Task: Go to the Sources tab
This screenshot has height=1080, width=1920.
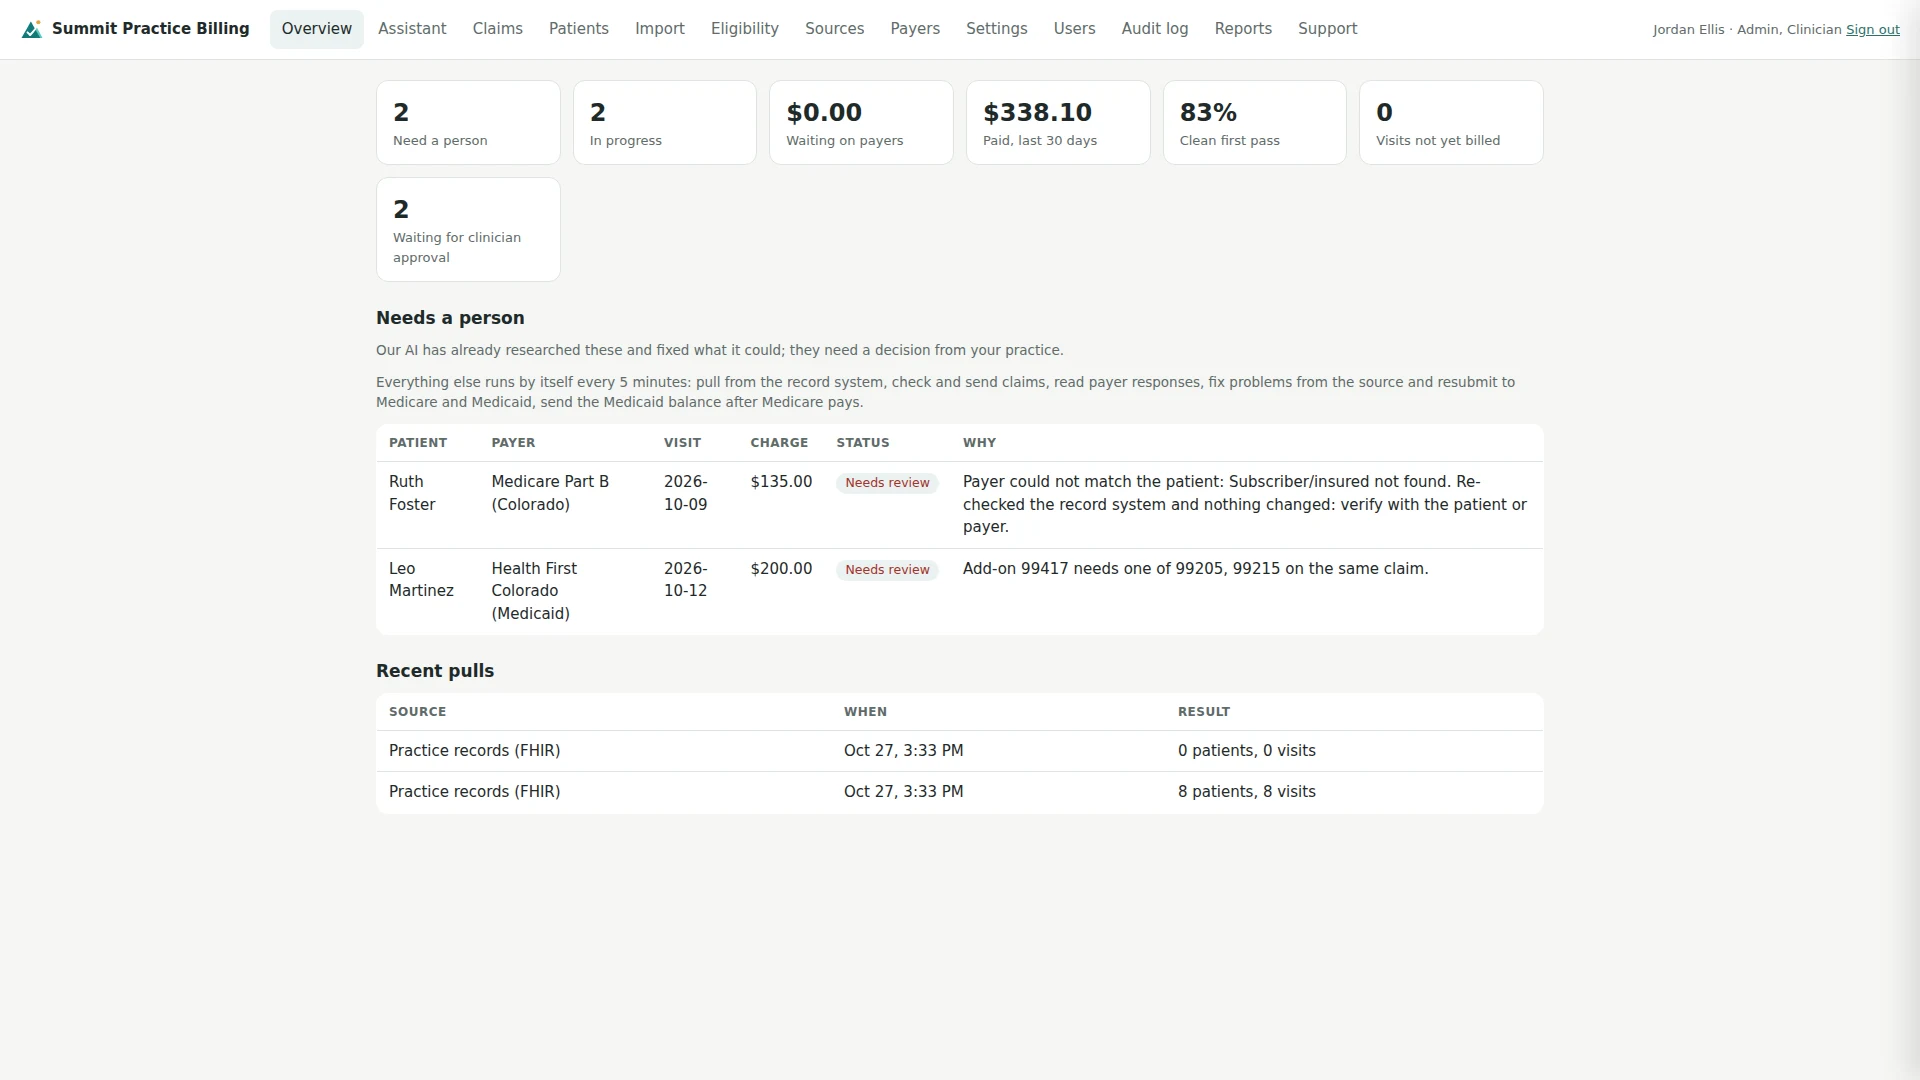Action: pos(834,29)
